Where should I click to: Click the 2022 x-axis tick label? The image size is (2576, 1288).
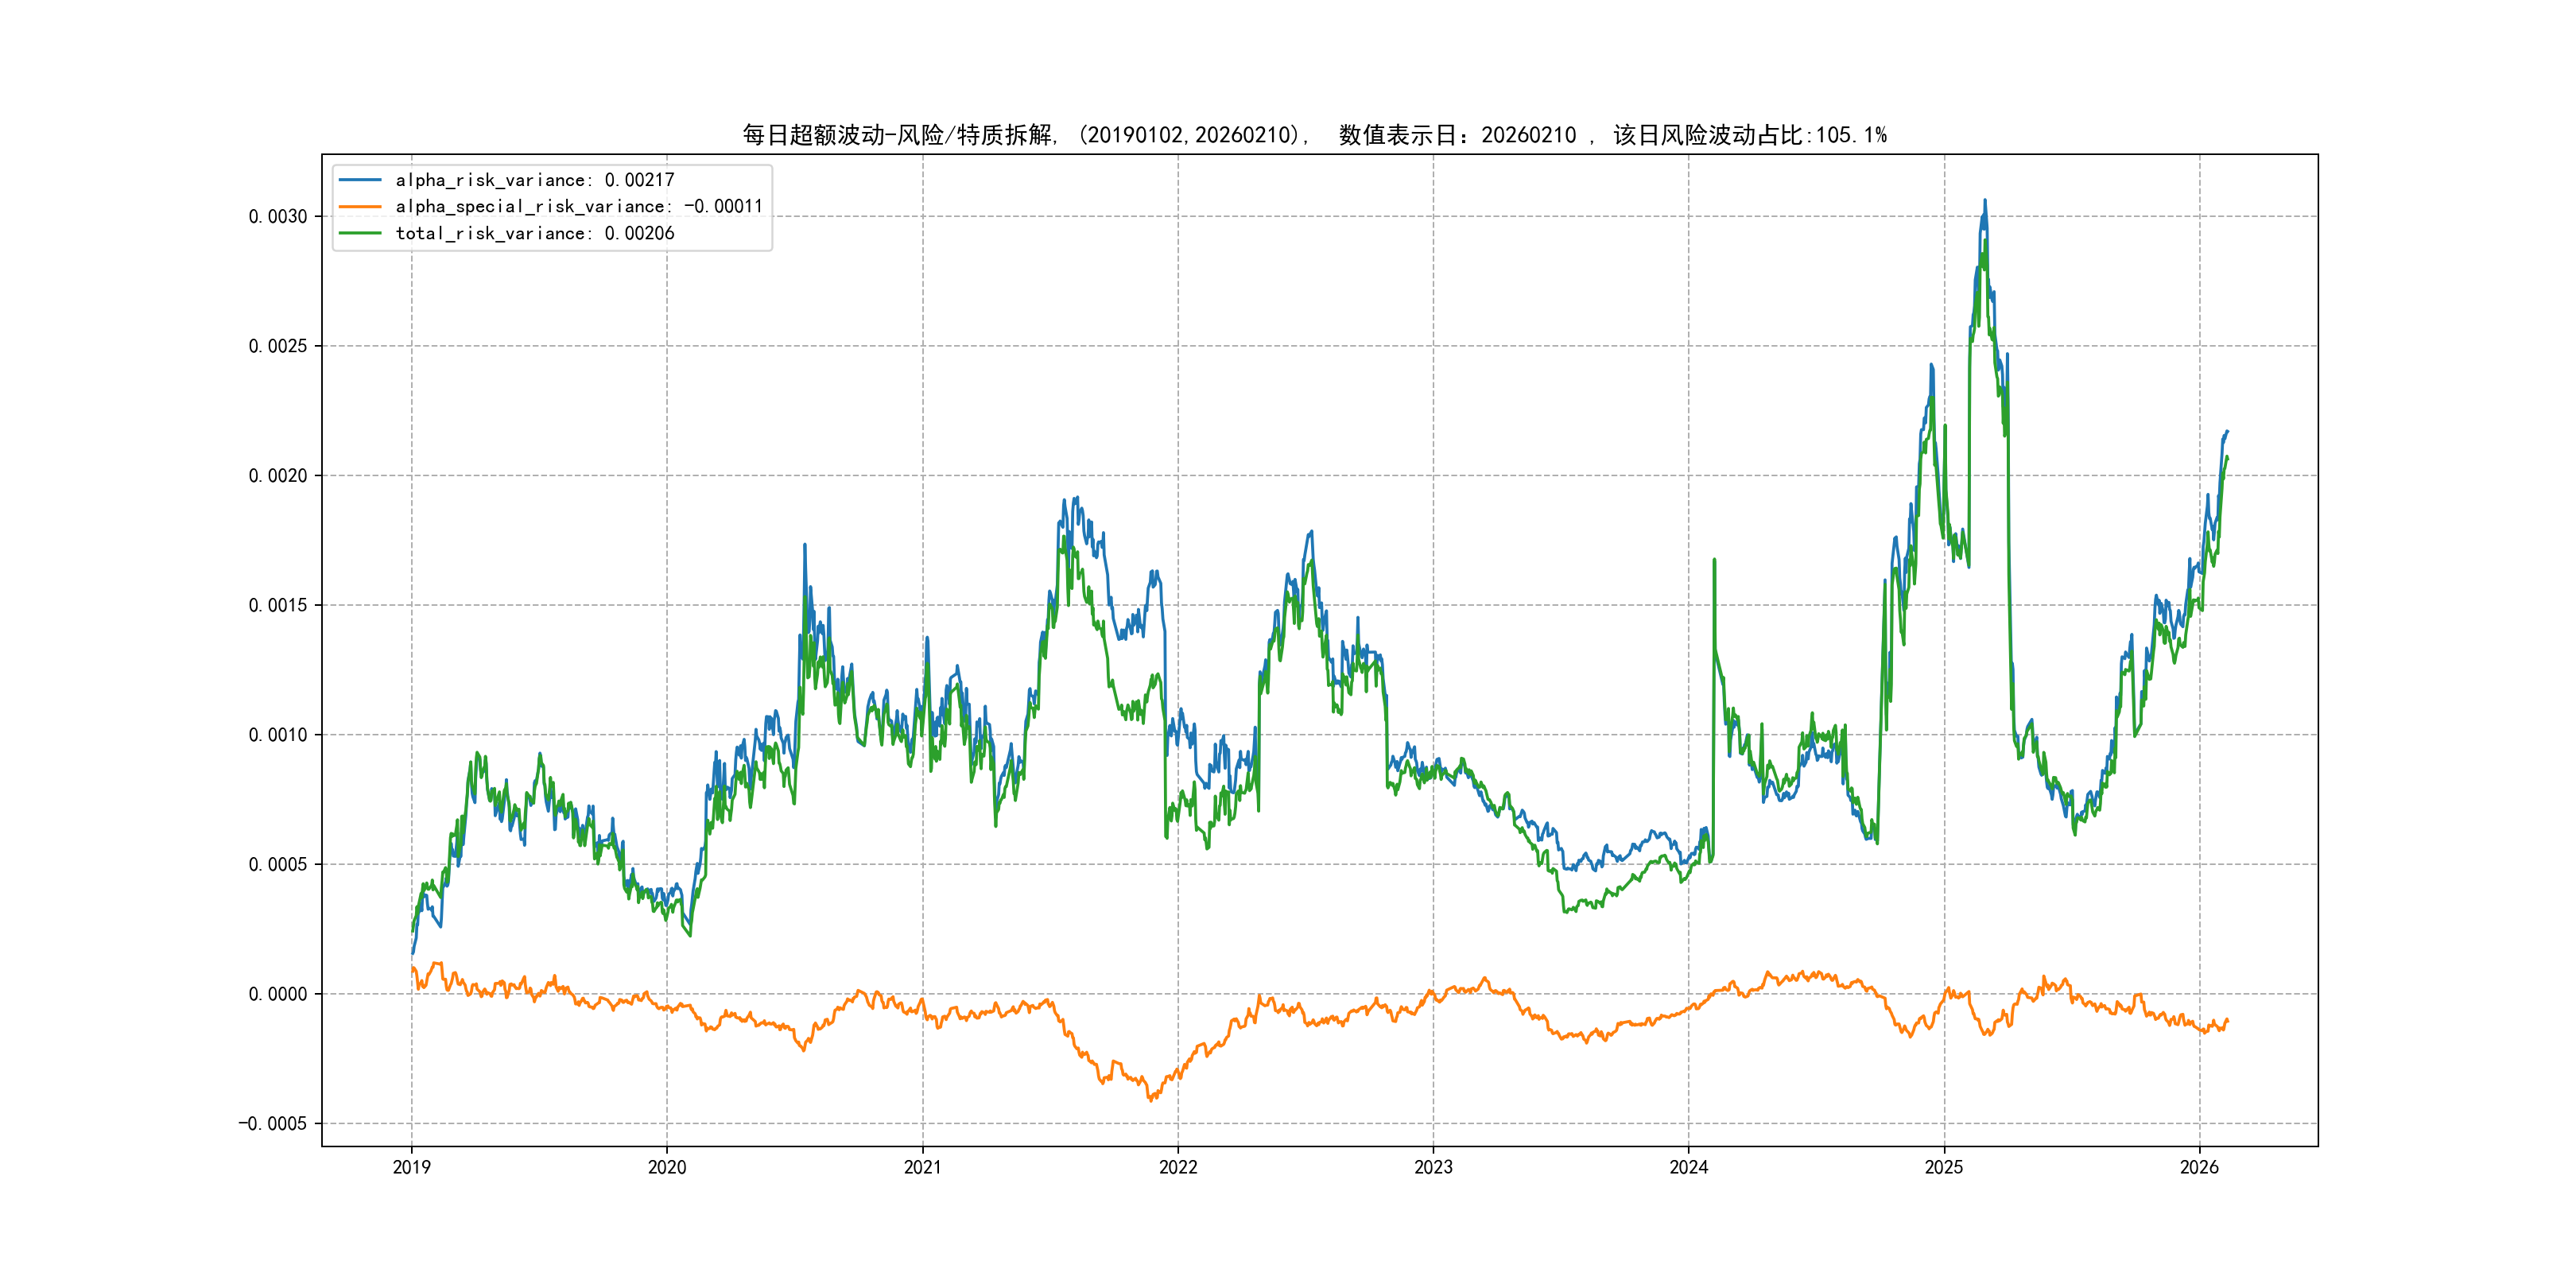pos(1178,1167)
